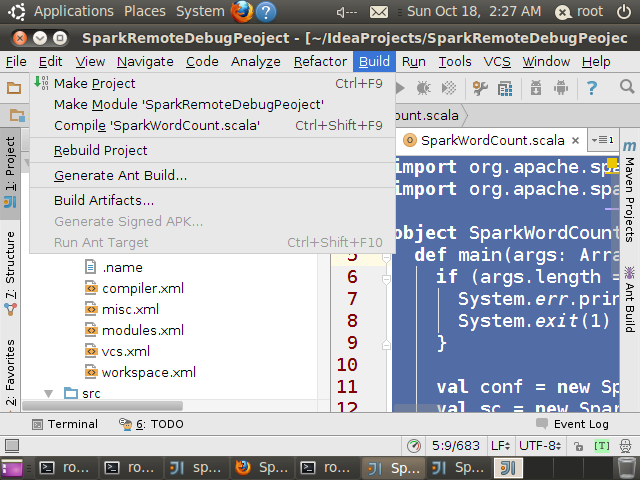
Task: Select Make Project from the Build menu
Action: point(212,84)
